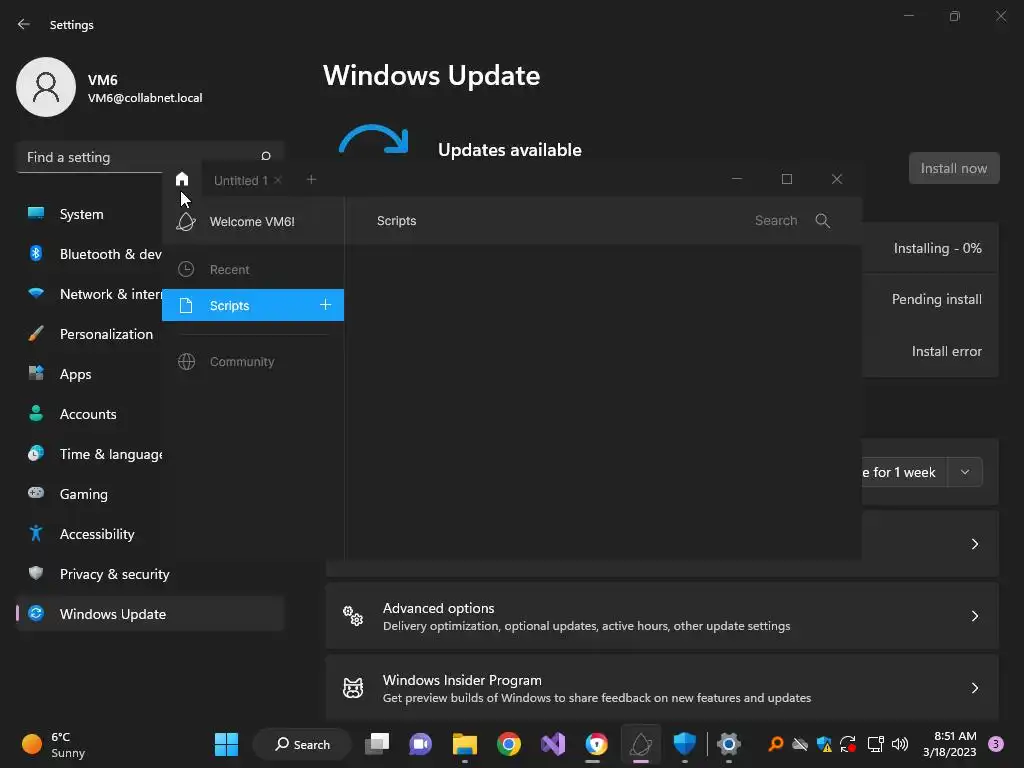Open the clock and date panel
This screenshot has width=1024, height=768.
(950, 744)
